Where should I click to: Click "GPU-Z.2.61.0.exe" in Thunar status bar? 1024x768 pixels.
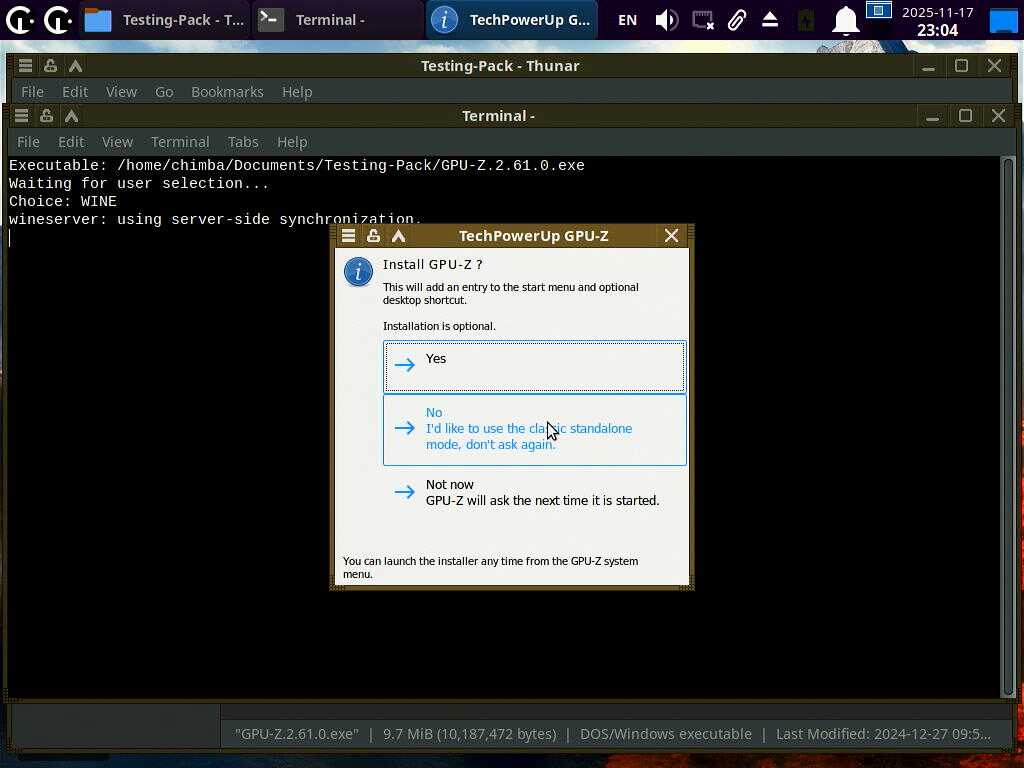[x=296, y=734]
